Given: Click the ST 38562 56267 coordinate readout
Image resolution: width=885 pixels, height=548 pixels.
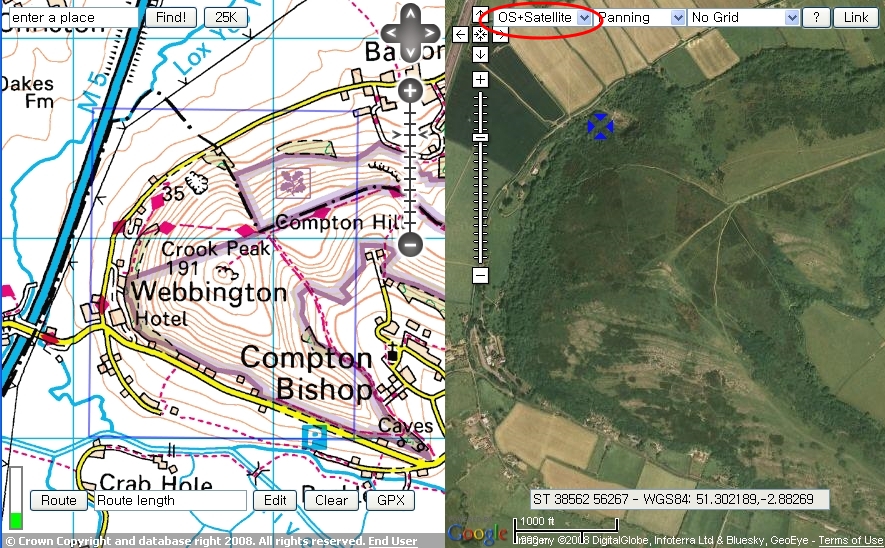Looking at the screenshot, I should (680, 499).
